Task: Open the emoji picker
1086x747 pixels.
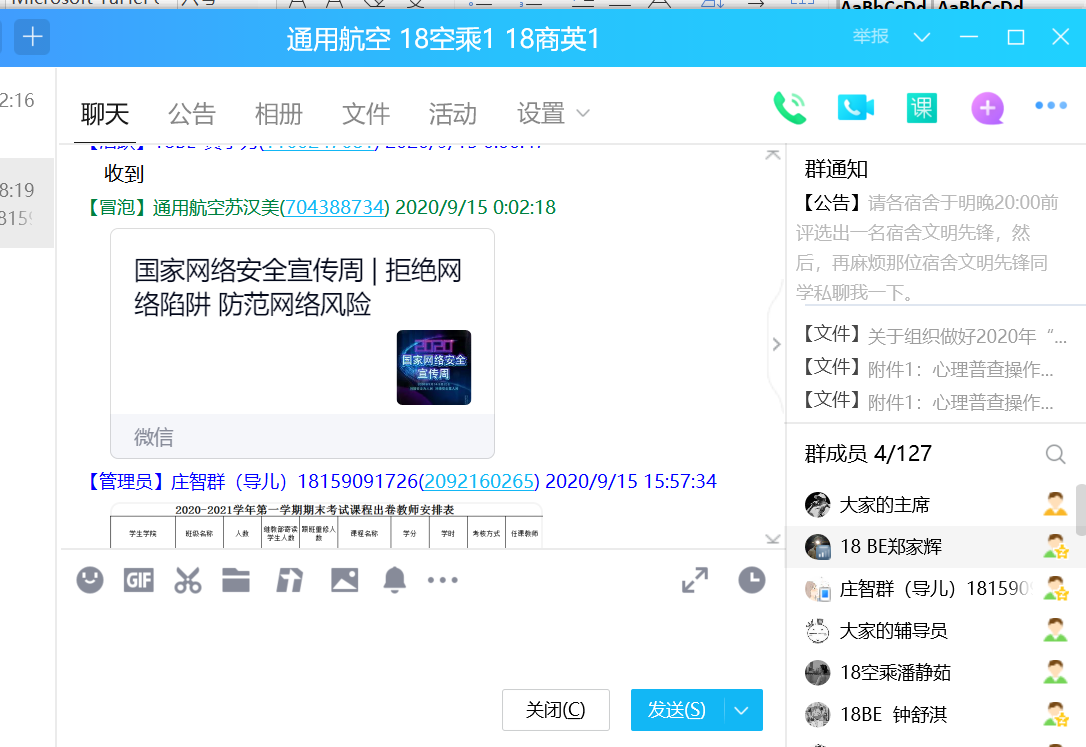Action: 90,580
